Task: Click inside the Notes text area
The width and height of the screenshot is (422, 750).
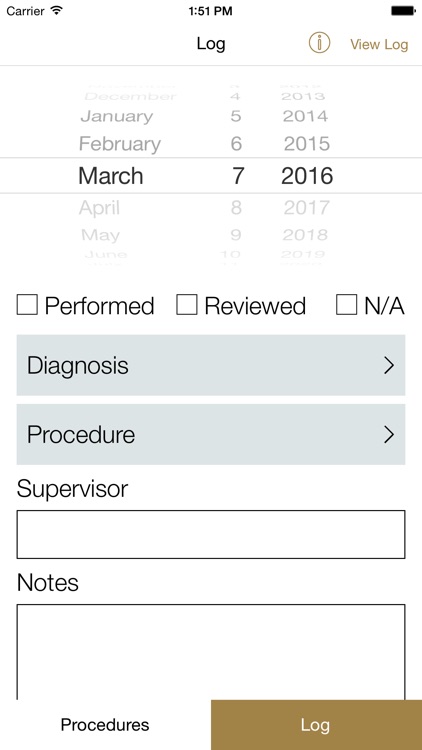Action: pos(211,652)
